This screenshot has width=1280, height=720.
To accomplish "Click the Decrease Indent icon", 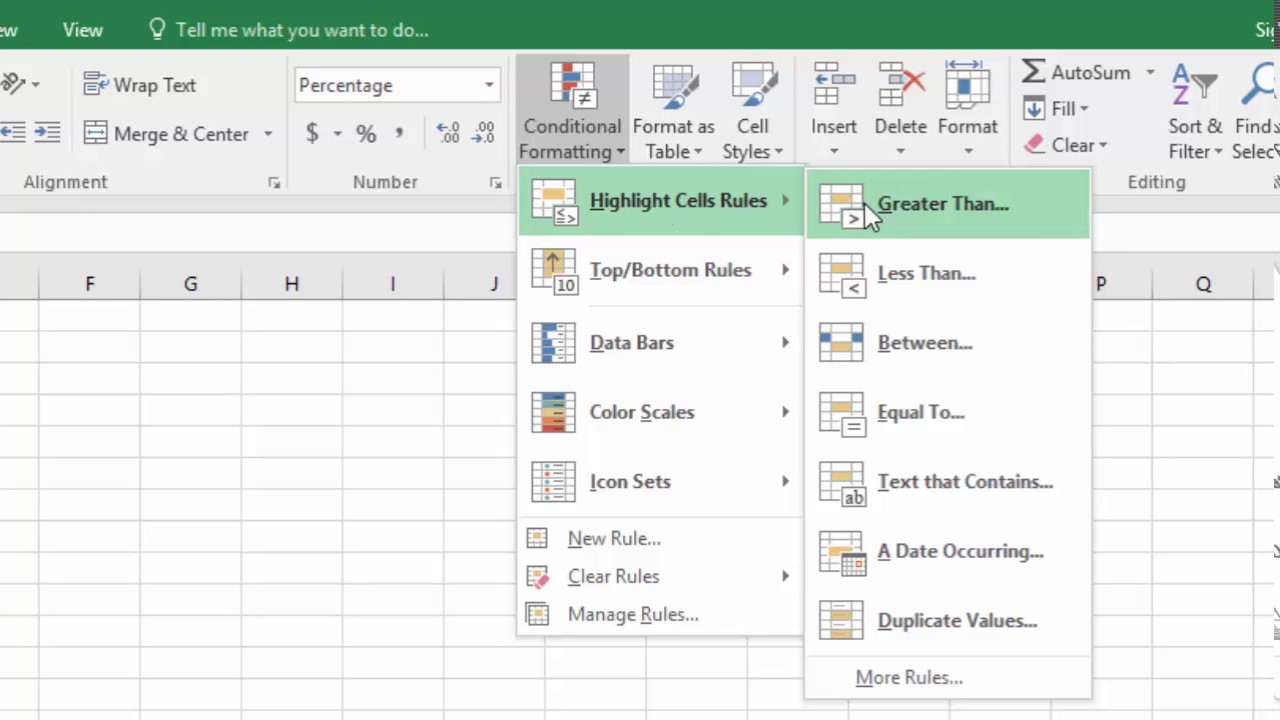I will point(13,133).
